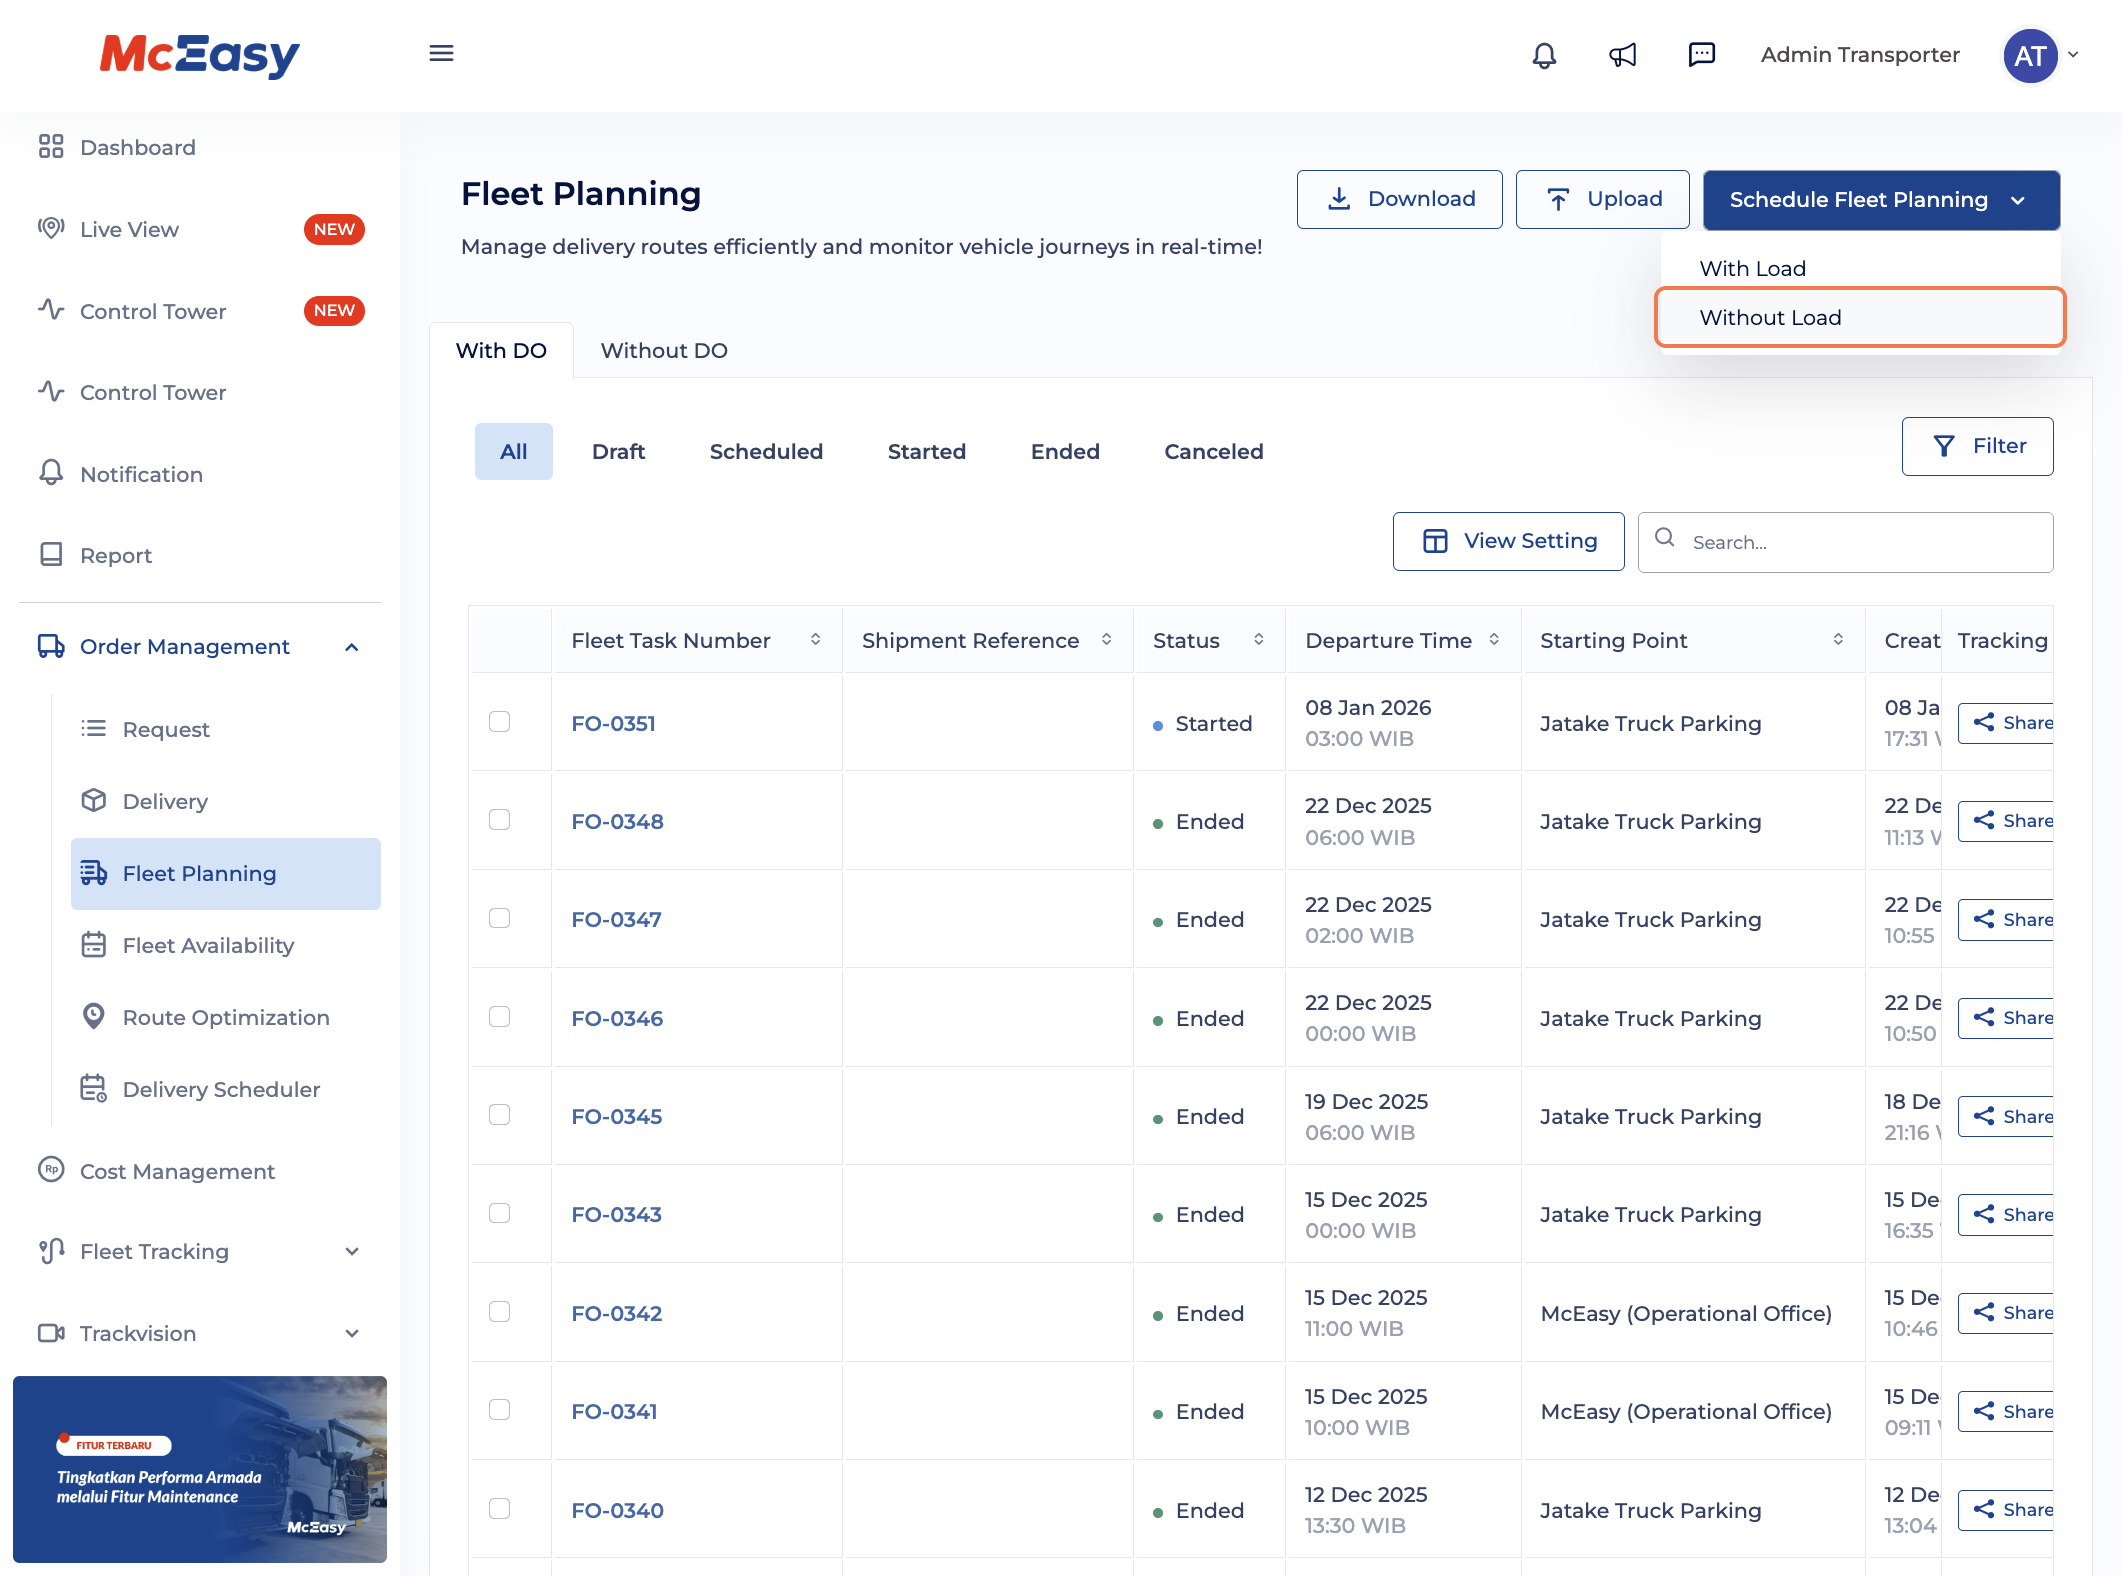Screen dimensions: 2122x1576
Task: Click the AT user avatar
Action: coord(2029,56)
